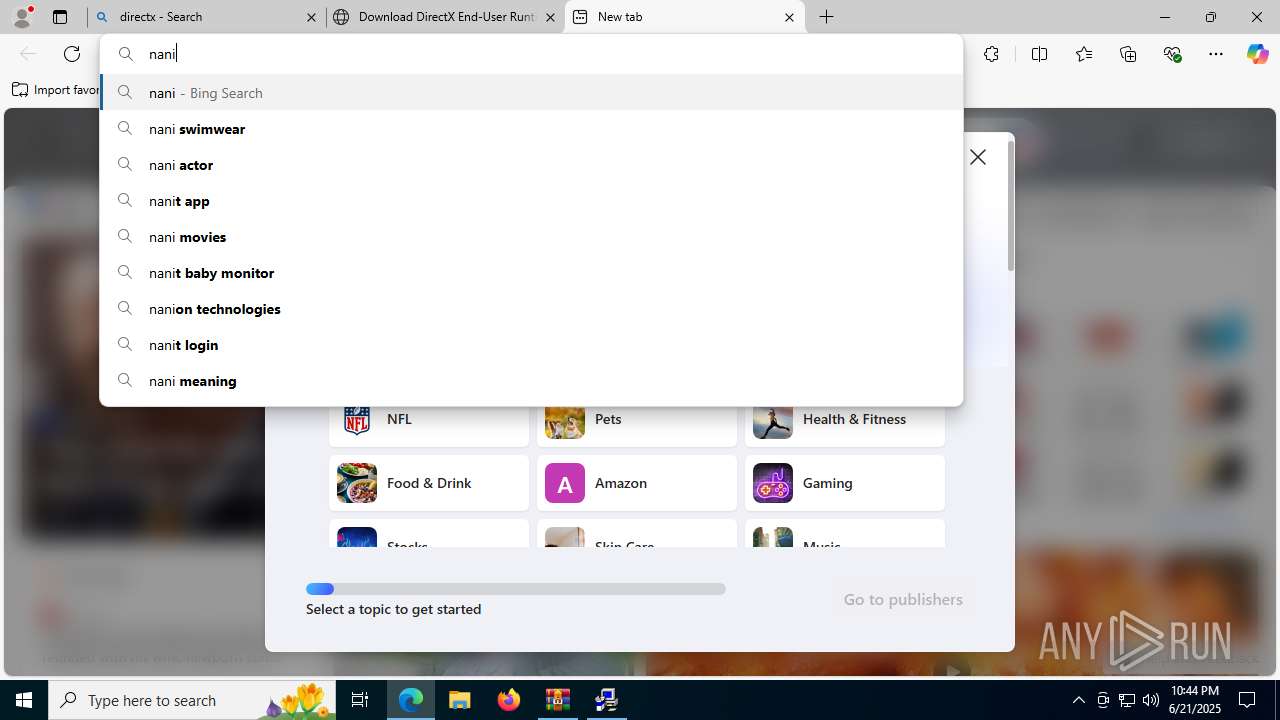Image resolution: width=1280 pixels, height=720 pixels.
Task: Click Import favorites in the bookmarks bar
Action: pyautogui.click(x=56, y=90)
